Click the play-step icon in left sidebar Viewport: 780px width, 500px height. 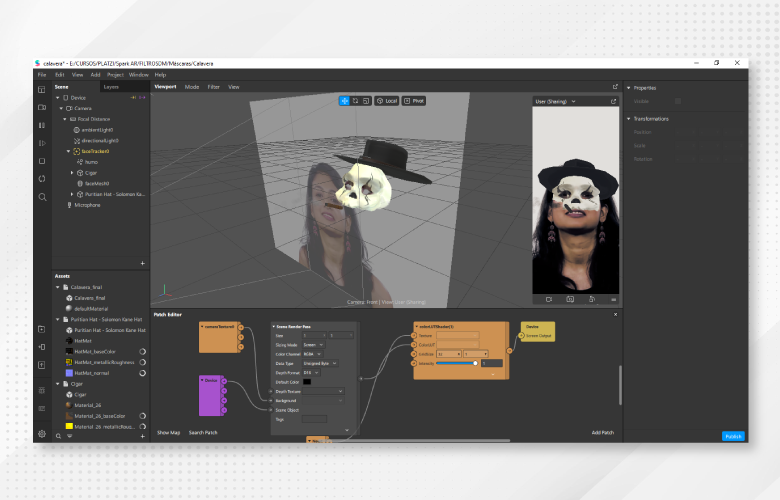click(42, 143)
